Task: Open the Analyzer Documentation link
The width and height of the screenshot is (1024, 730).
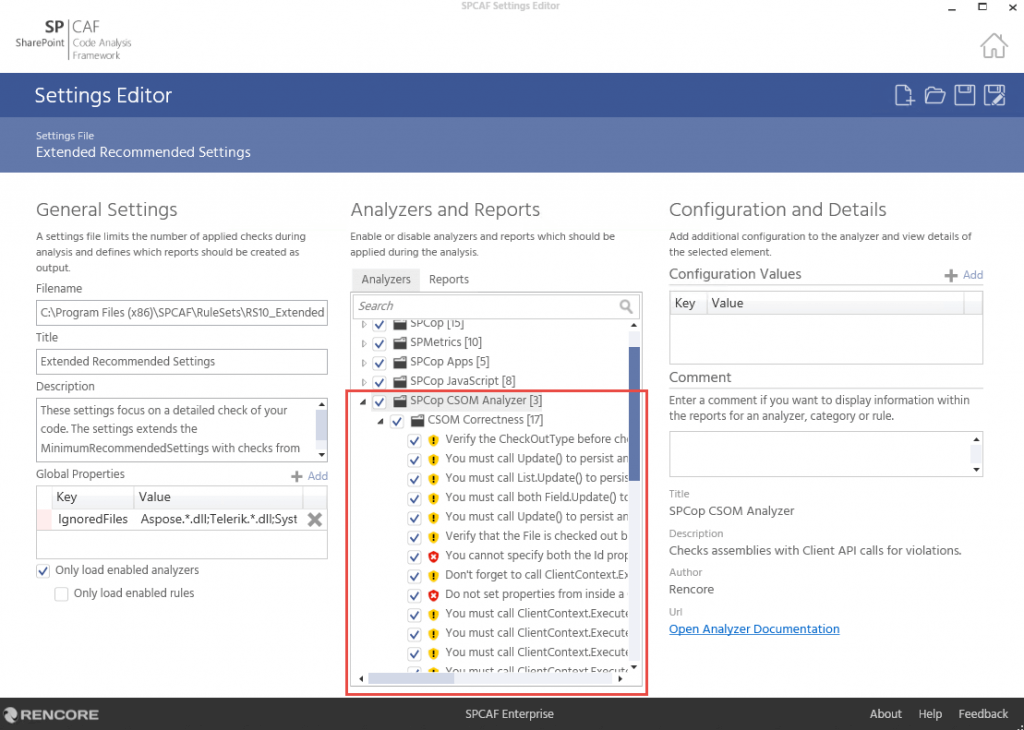Action: tap(753, 629)
